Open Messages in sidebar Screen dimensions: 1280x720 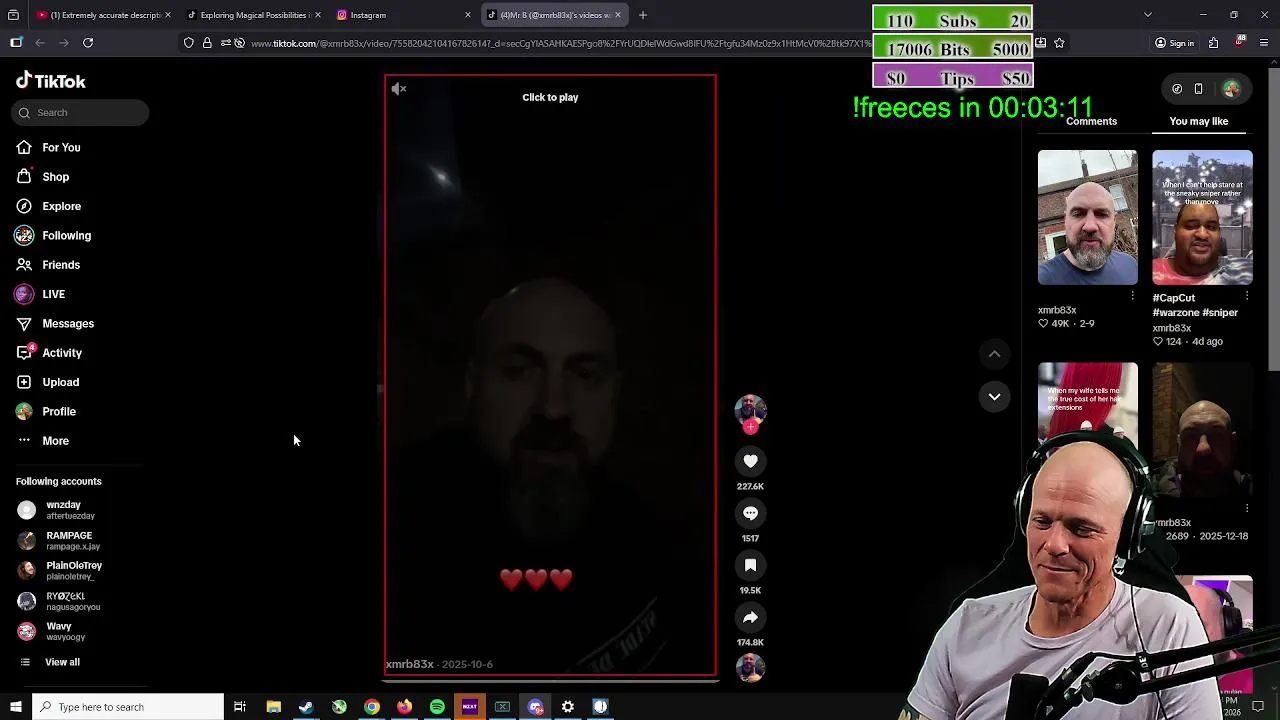[67, 324]
